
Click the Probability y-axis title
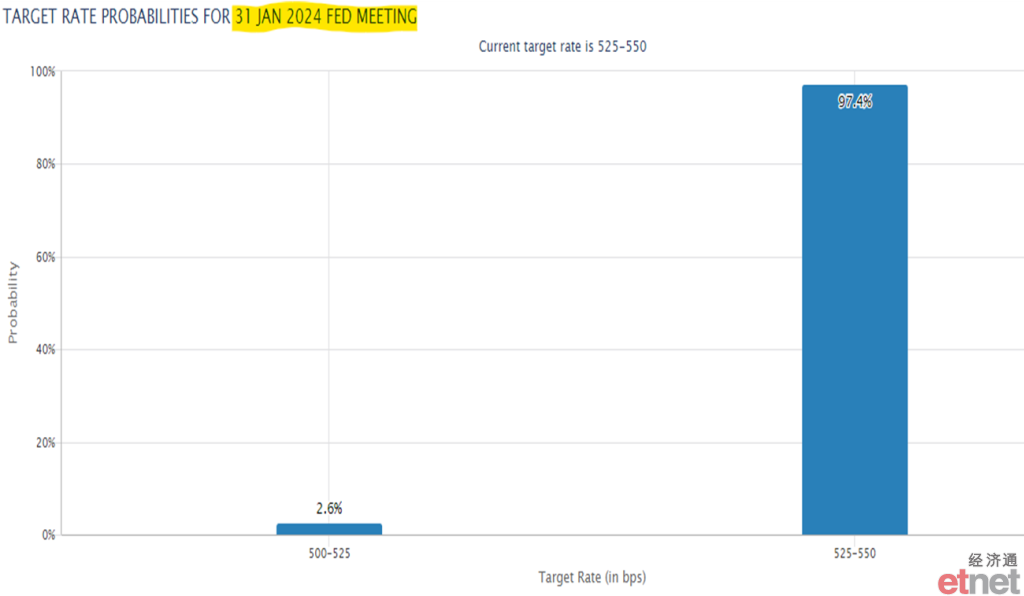coord(13,302)
